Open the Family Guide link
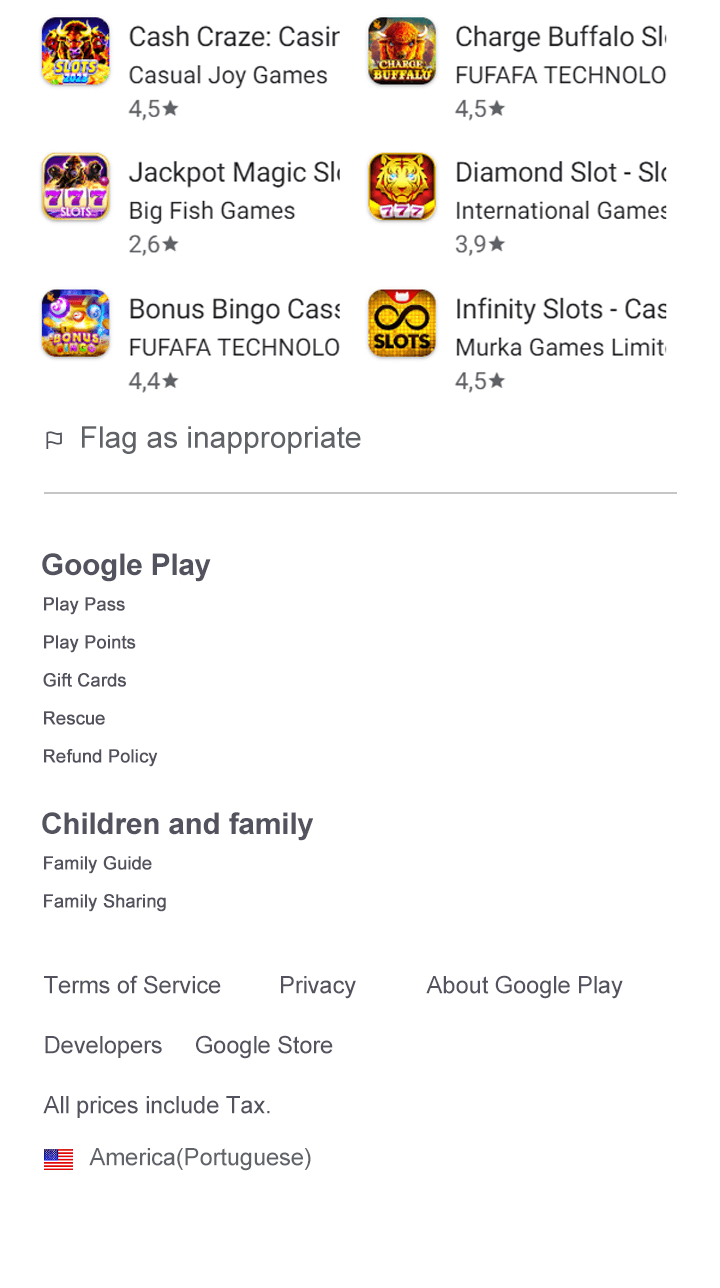Image resolution: width=720 pixels, height=1288 pixels. [x=98, y=863]
